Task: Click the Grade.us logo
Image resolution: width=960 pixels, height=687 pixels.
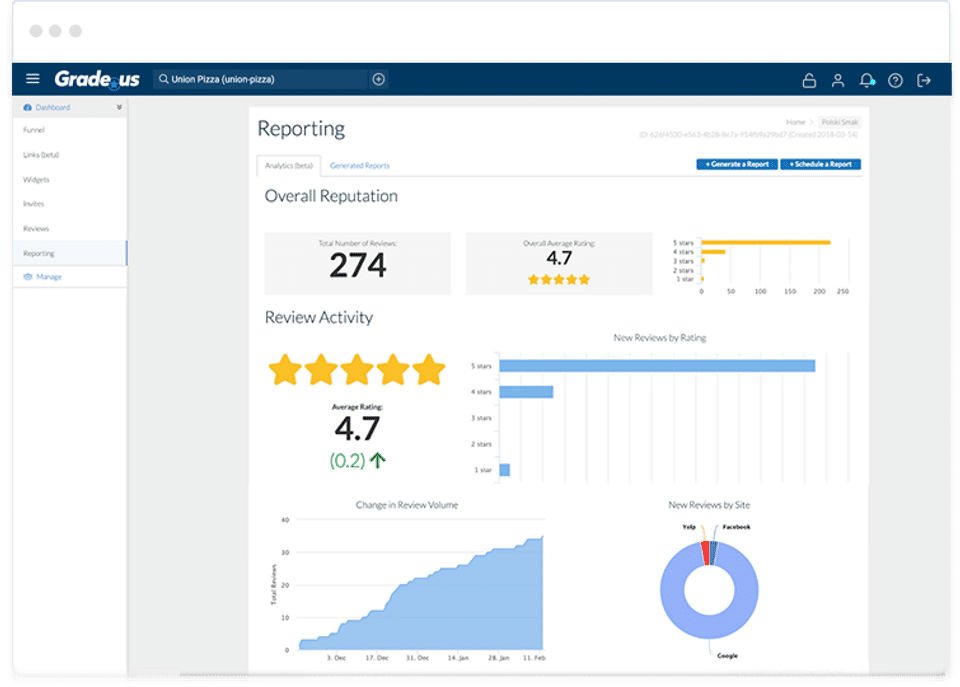Action: 97,79
